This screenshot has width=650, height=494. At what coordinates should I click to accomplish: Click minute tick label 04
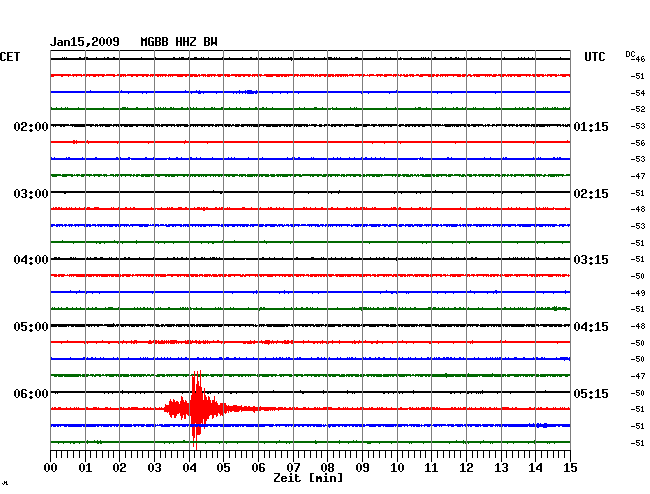coord(189,467)
